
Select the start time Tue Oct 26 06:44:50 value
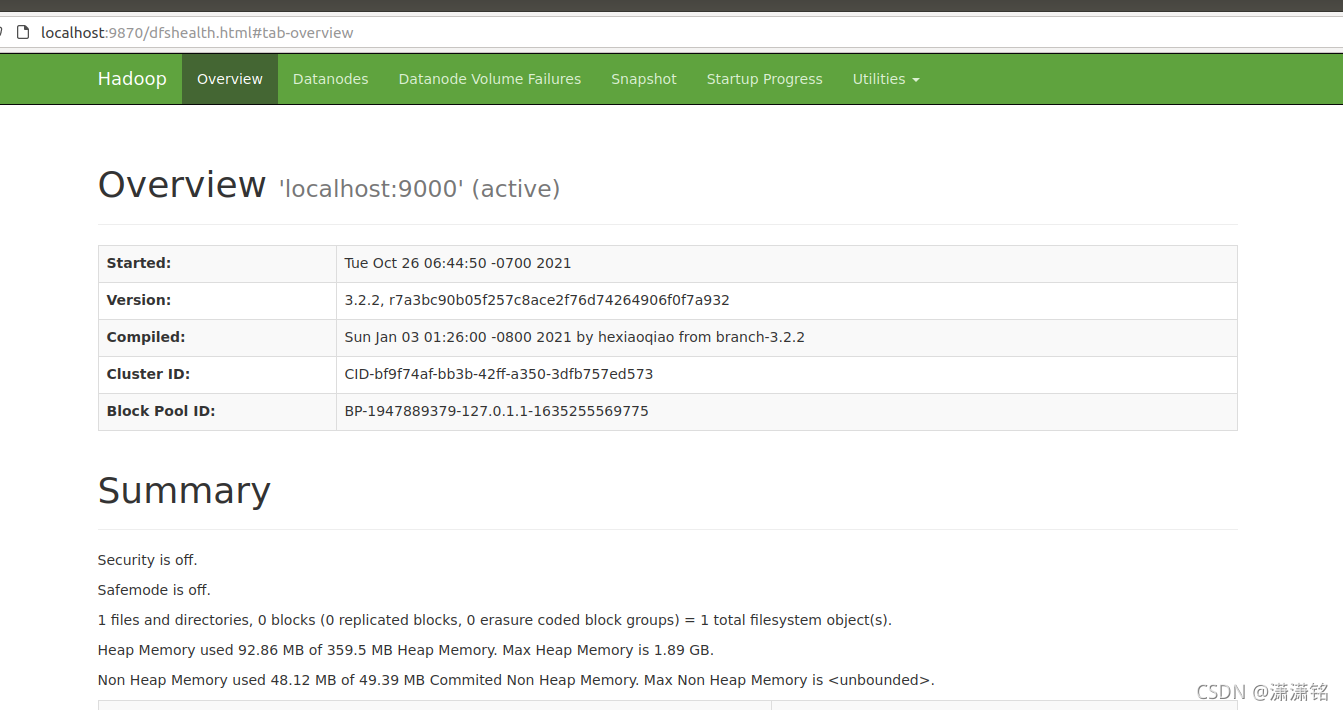click(x=458, y=263)
